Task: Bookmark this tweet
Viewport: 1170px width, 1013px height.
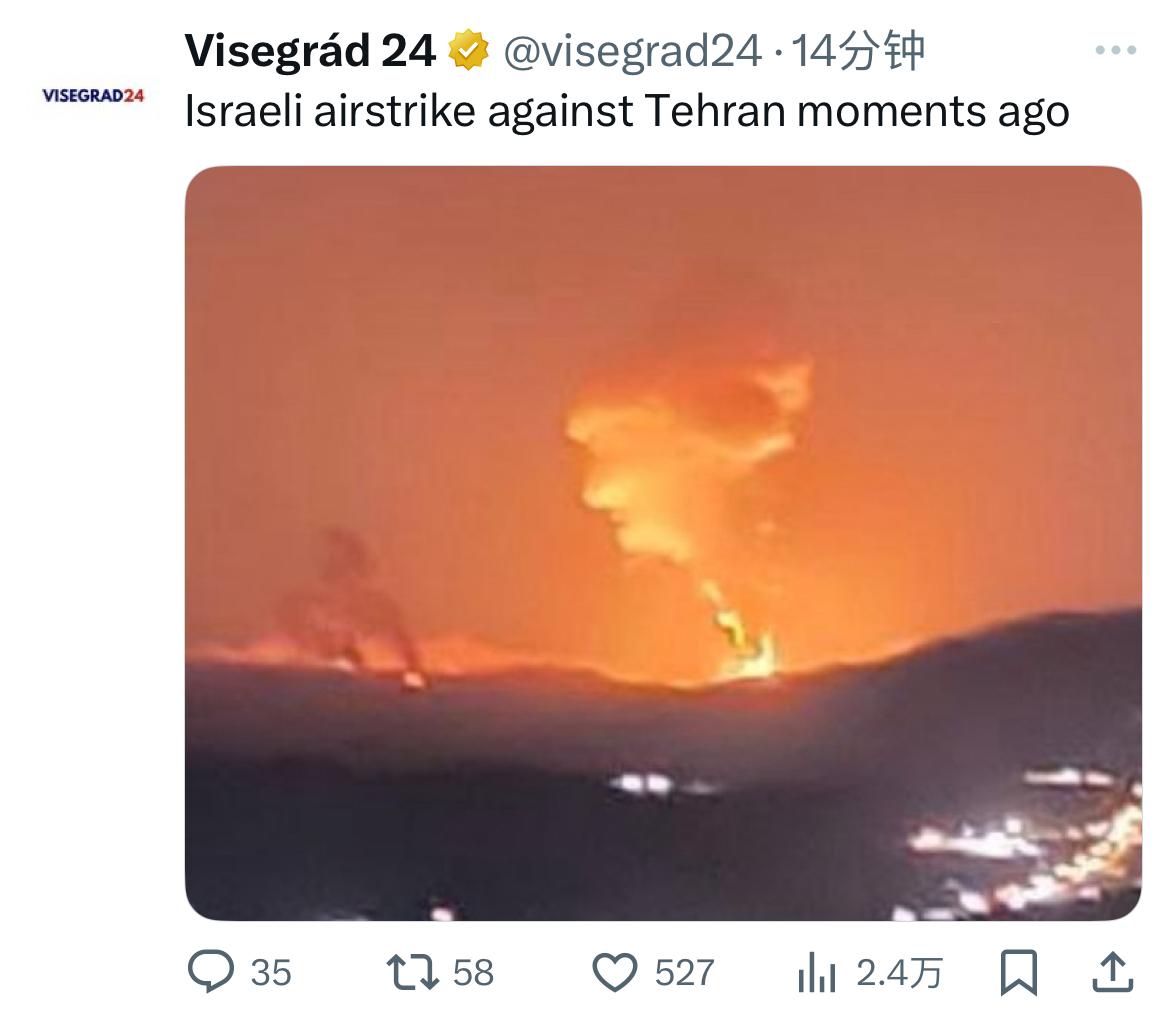Action: pyautogui.click(x=1019, y=972)
